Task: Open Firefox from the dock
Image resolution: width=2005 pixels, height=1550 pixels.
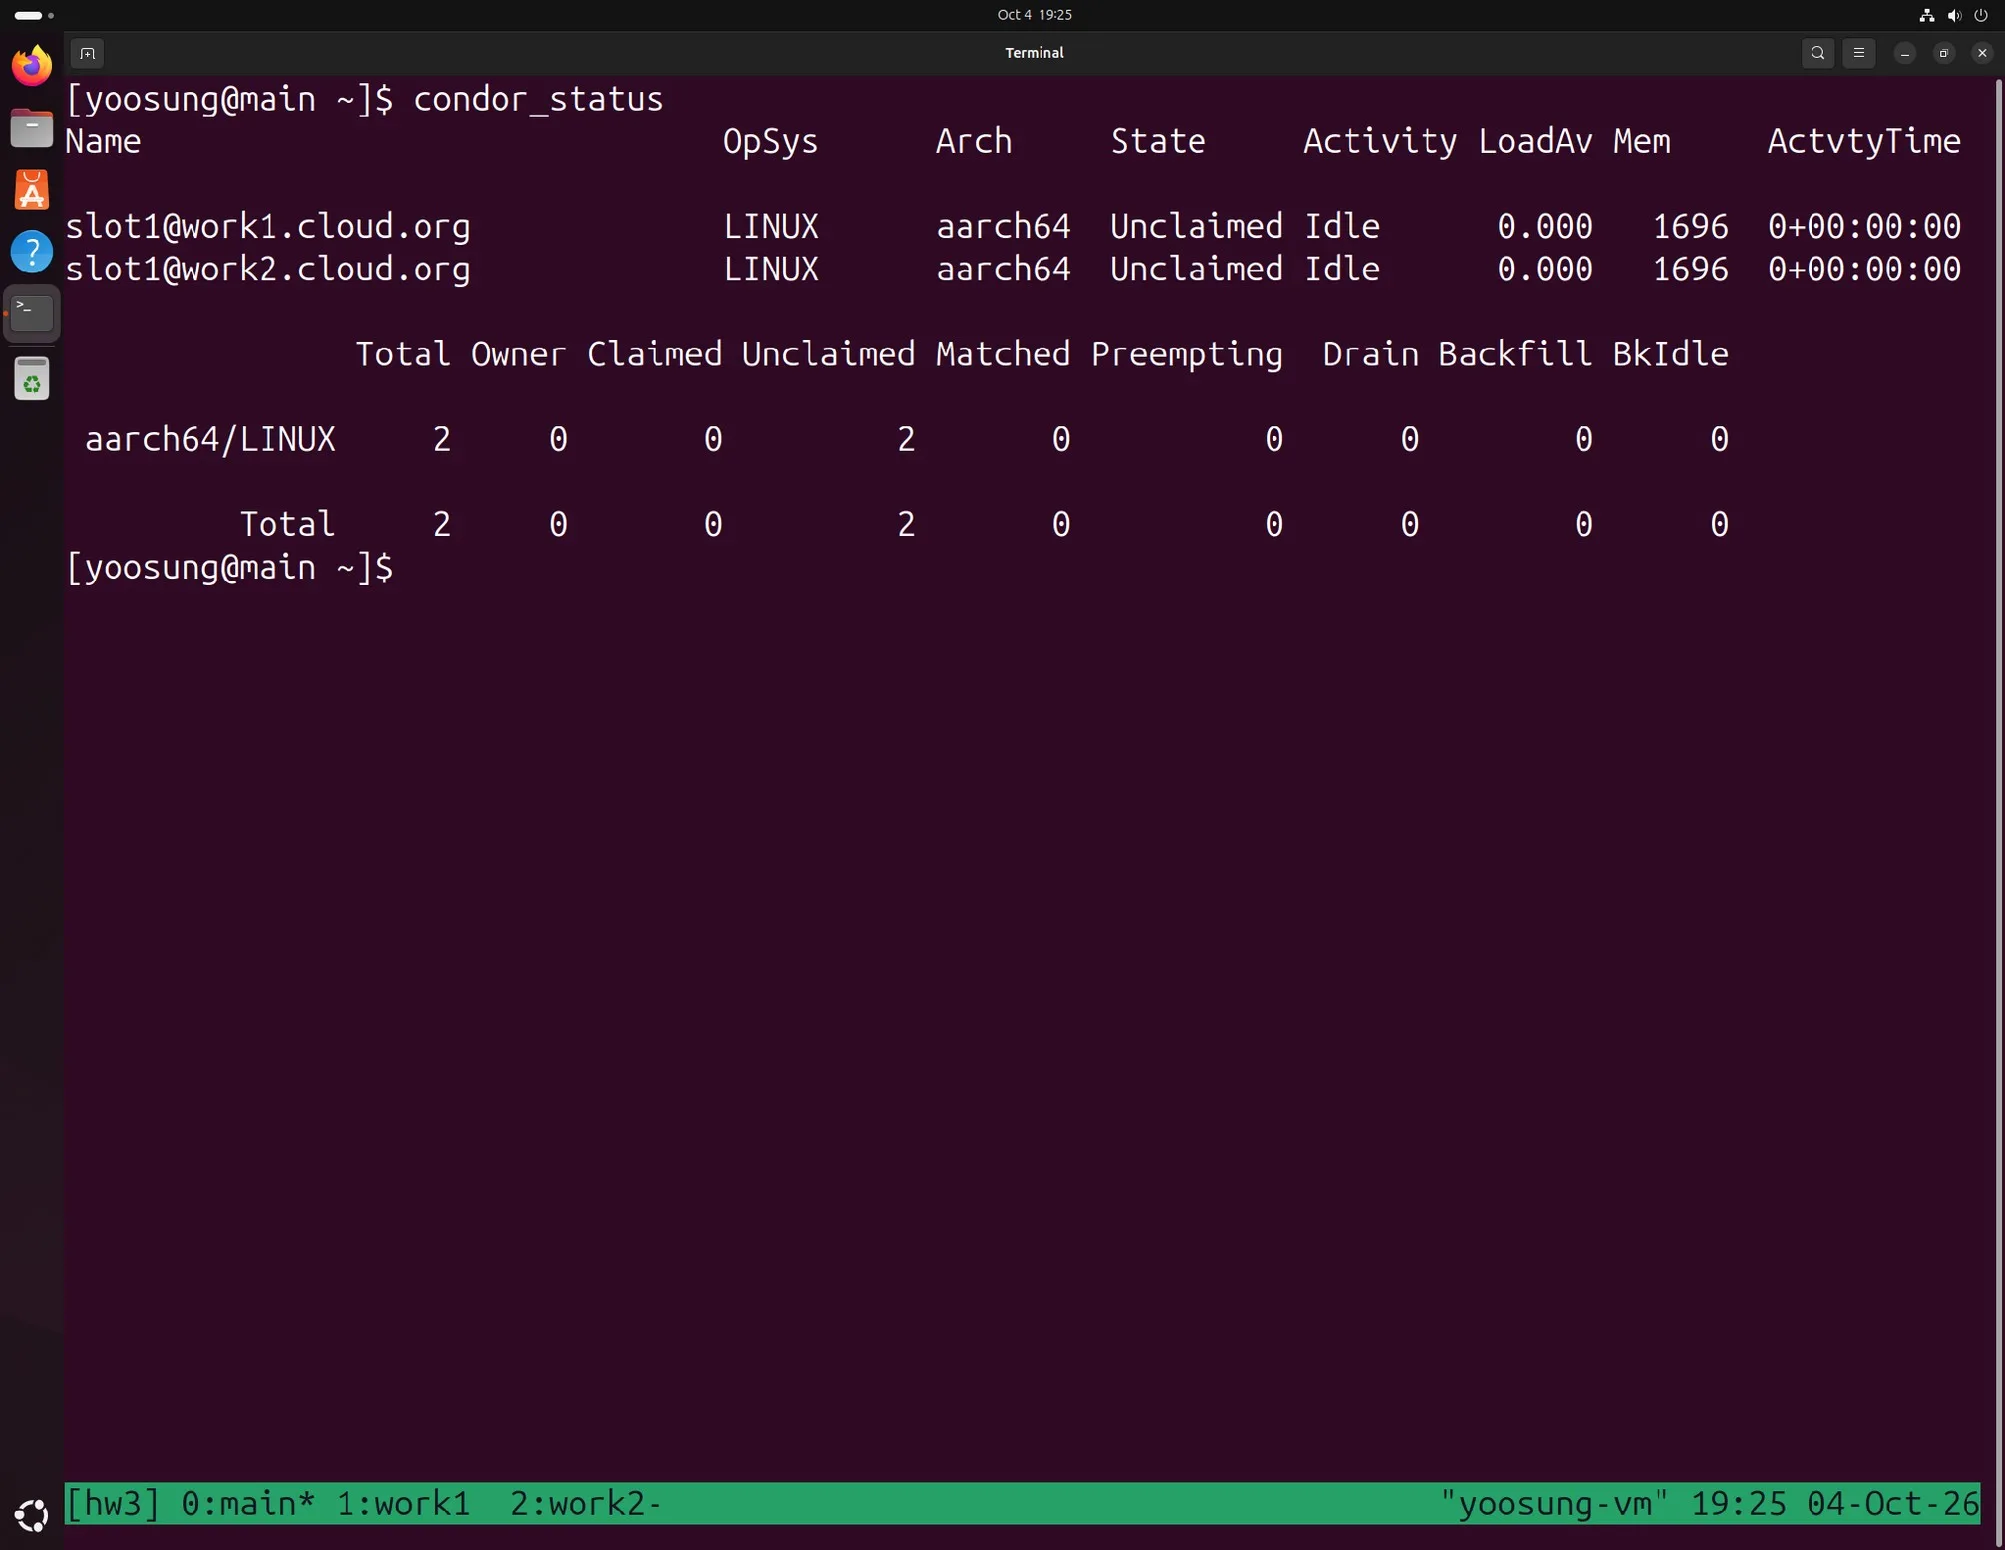Action: pyautogui.click(x=32, y=66)
